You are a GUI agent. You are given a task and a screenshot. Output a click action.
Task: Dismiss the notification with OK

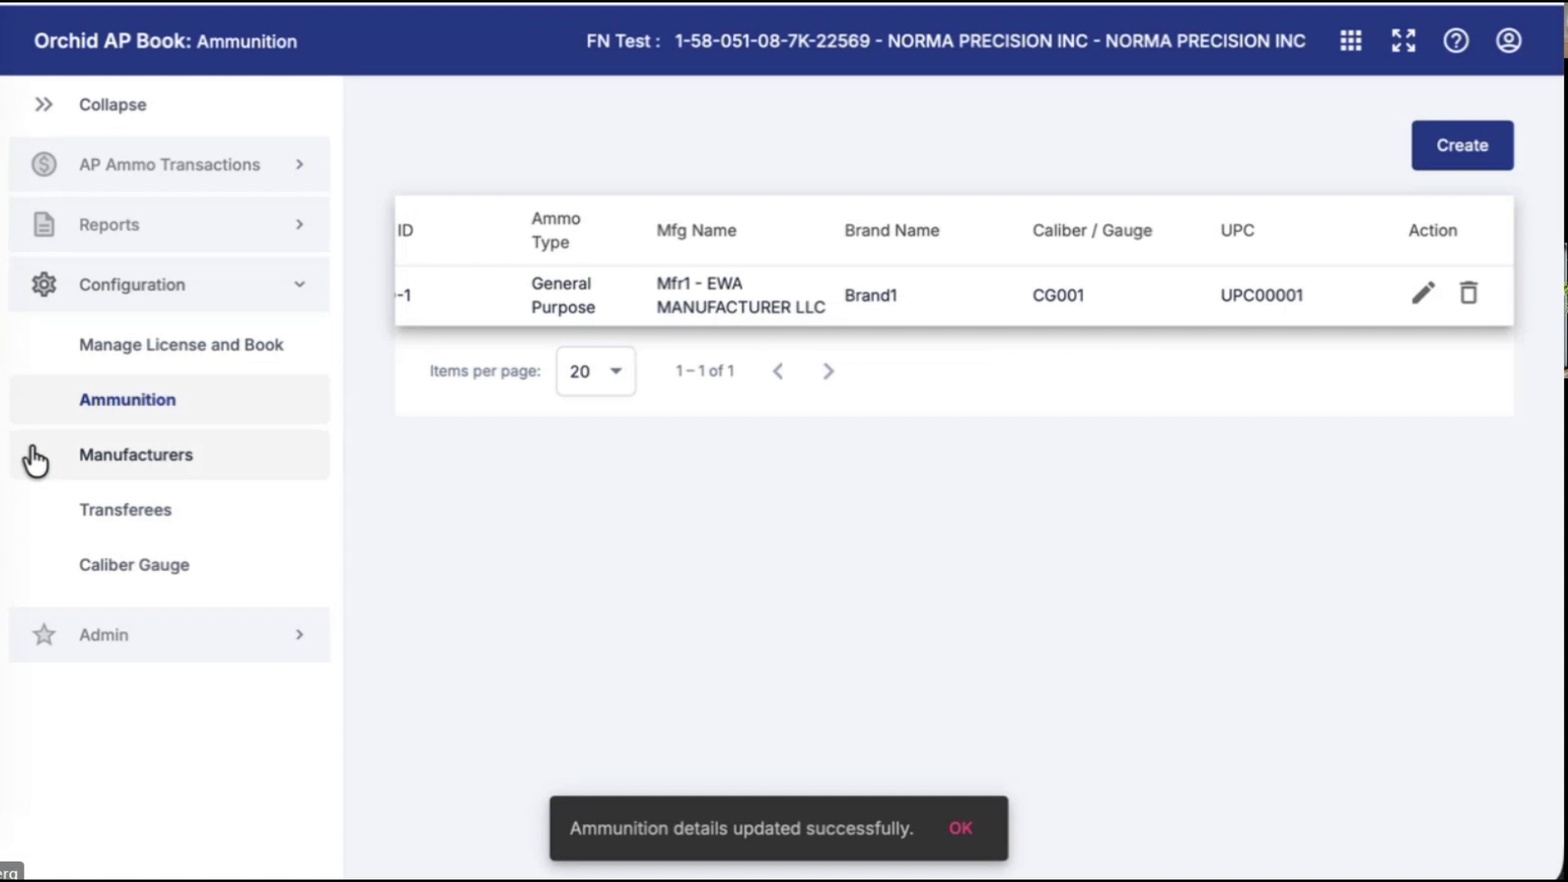pos(960,828)
